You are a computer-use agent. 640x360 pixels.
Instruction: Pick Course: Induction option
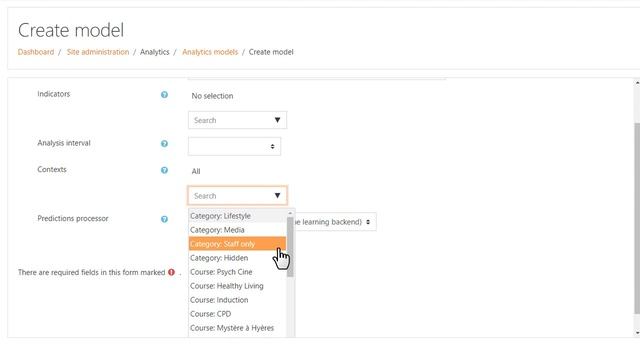(x=238, y=300)
